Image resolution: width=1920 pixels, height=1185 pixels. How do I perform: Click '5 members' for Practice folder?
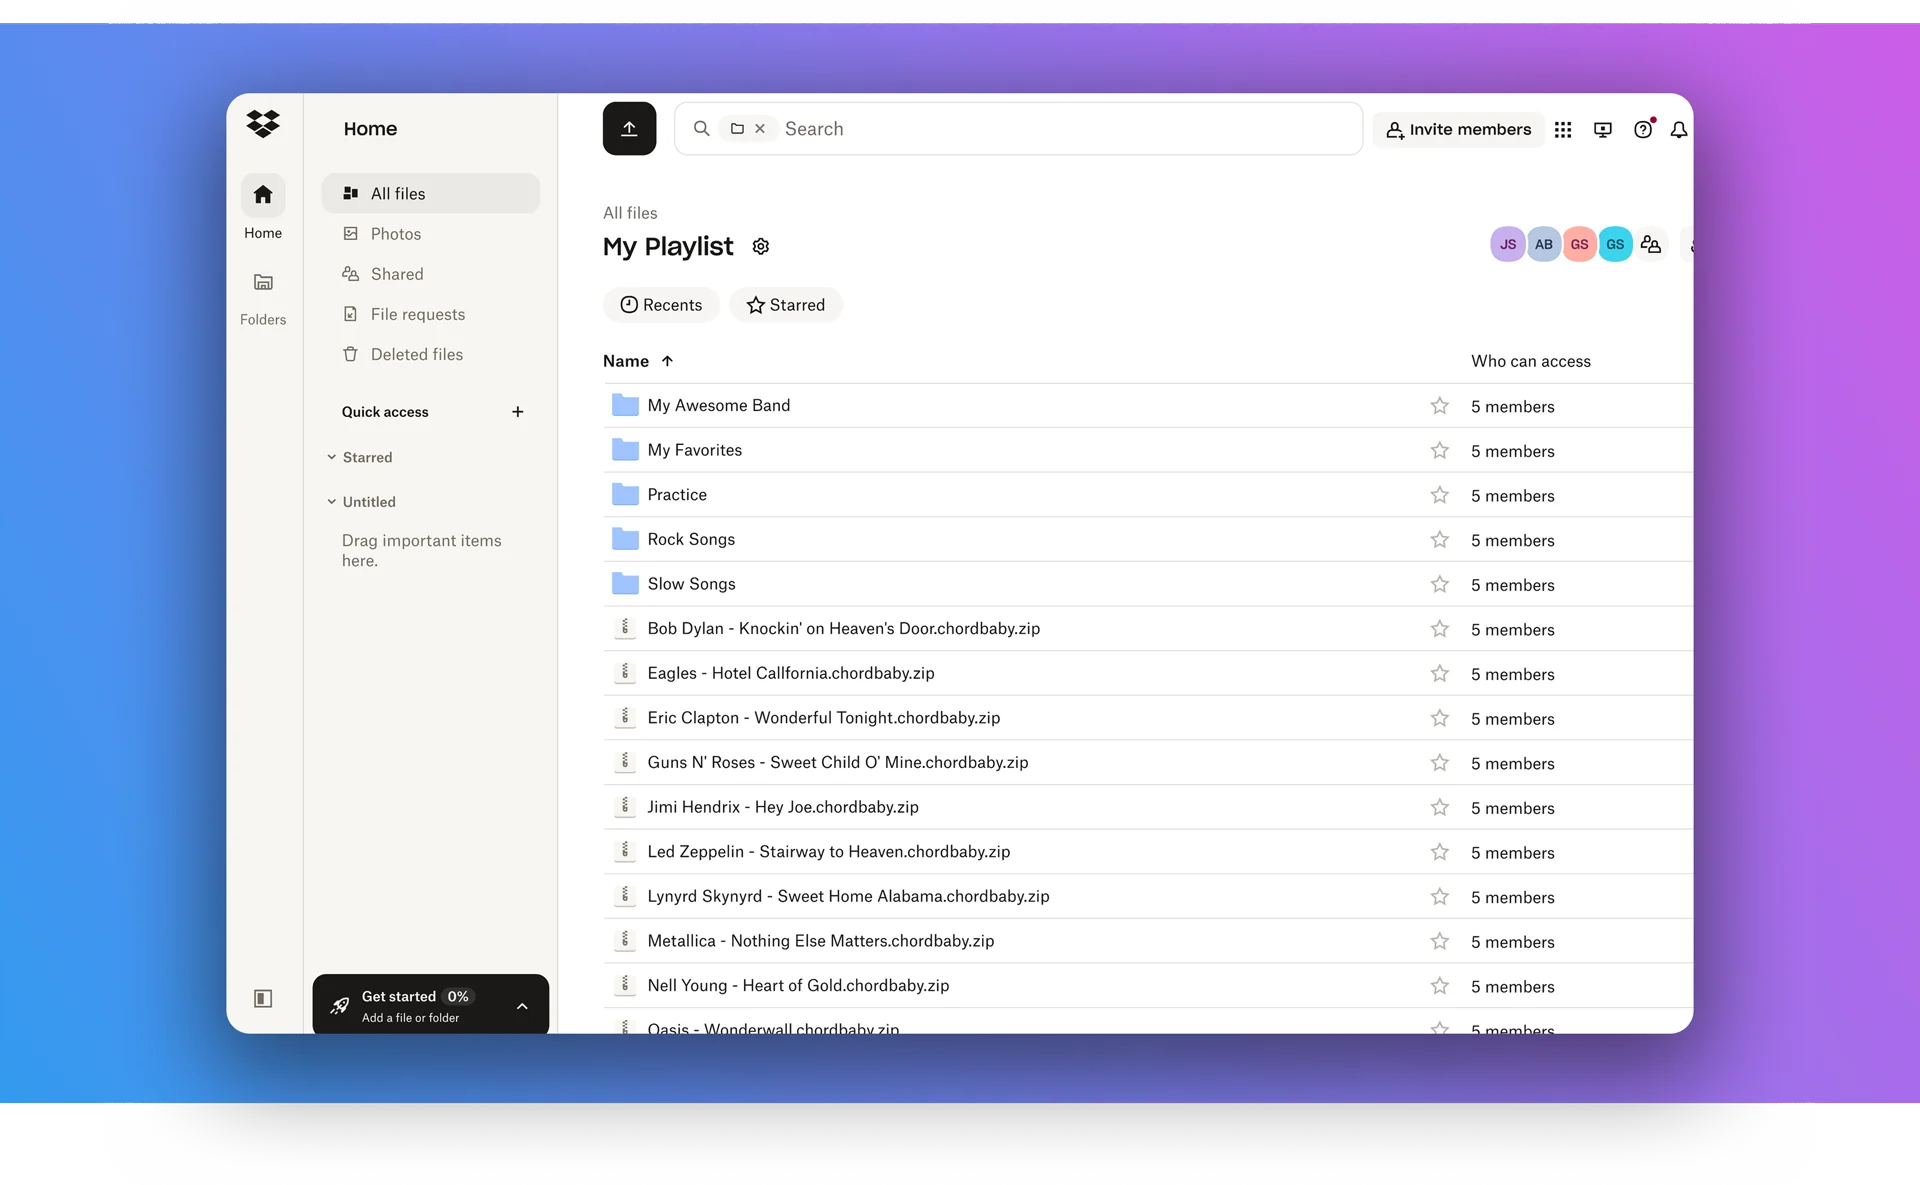pos(1512,496)
